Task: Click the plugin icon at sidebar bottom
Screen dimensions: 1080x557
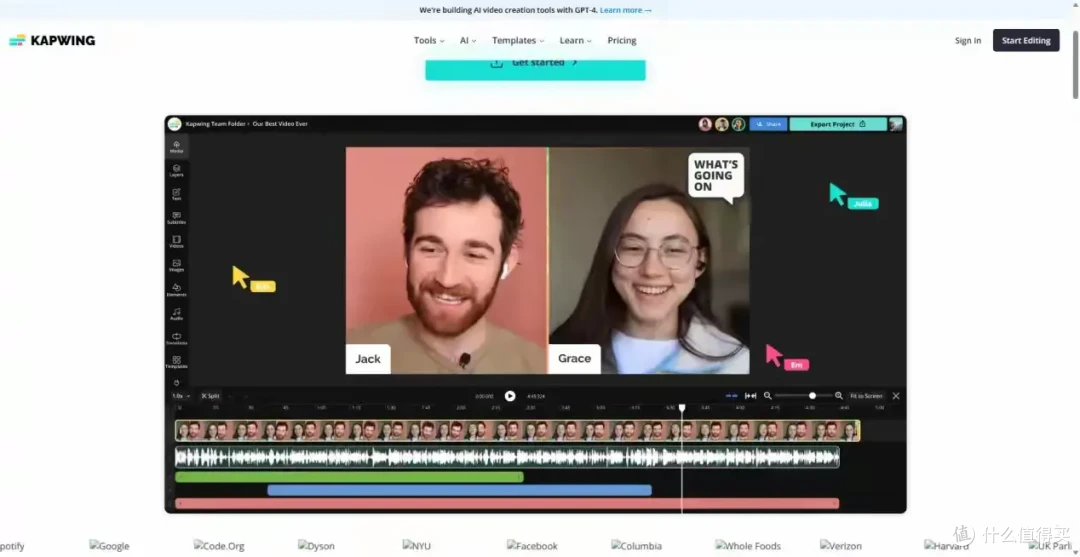Action: [176, 382]
